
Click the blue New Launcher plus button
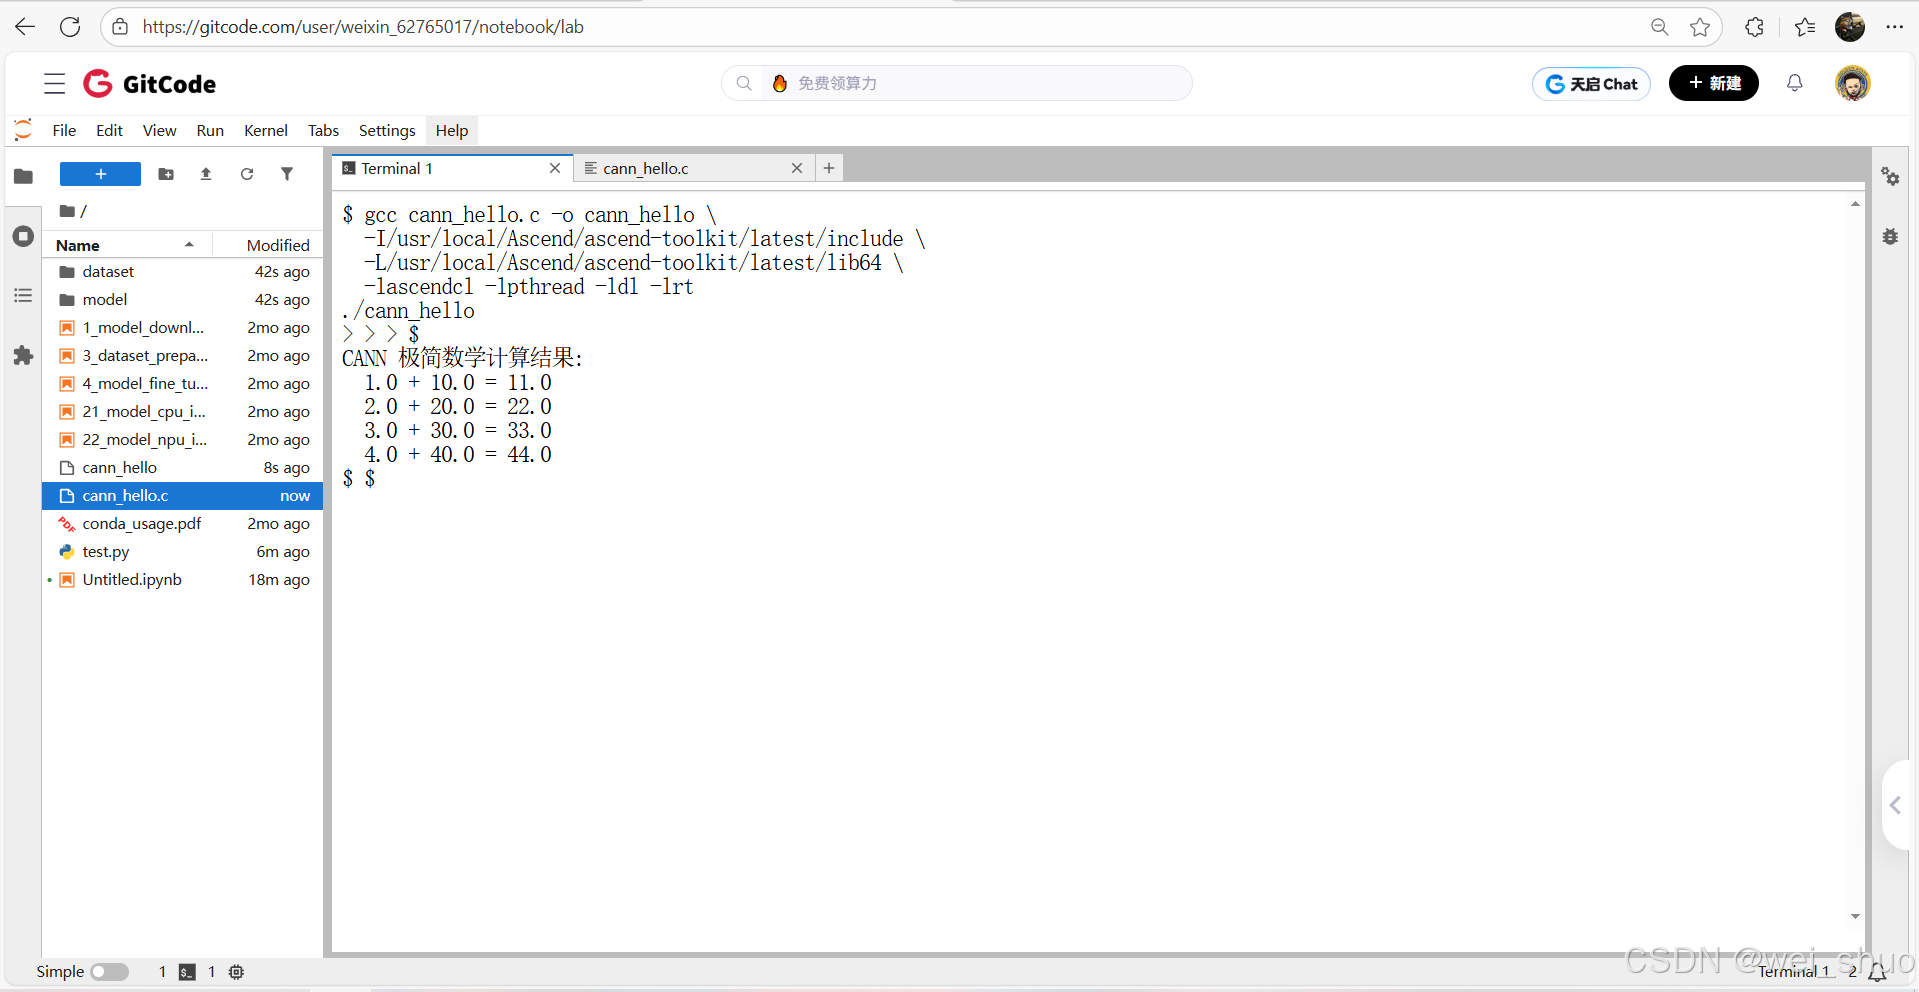[x=100, y=174]
